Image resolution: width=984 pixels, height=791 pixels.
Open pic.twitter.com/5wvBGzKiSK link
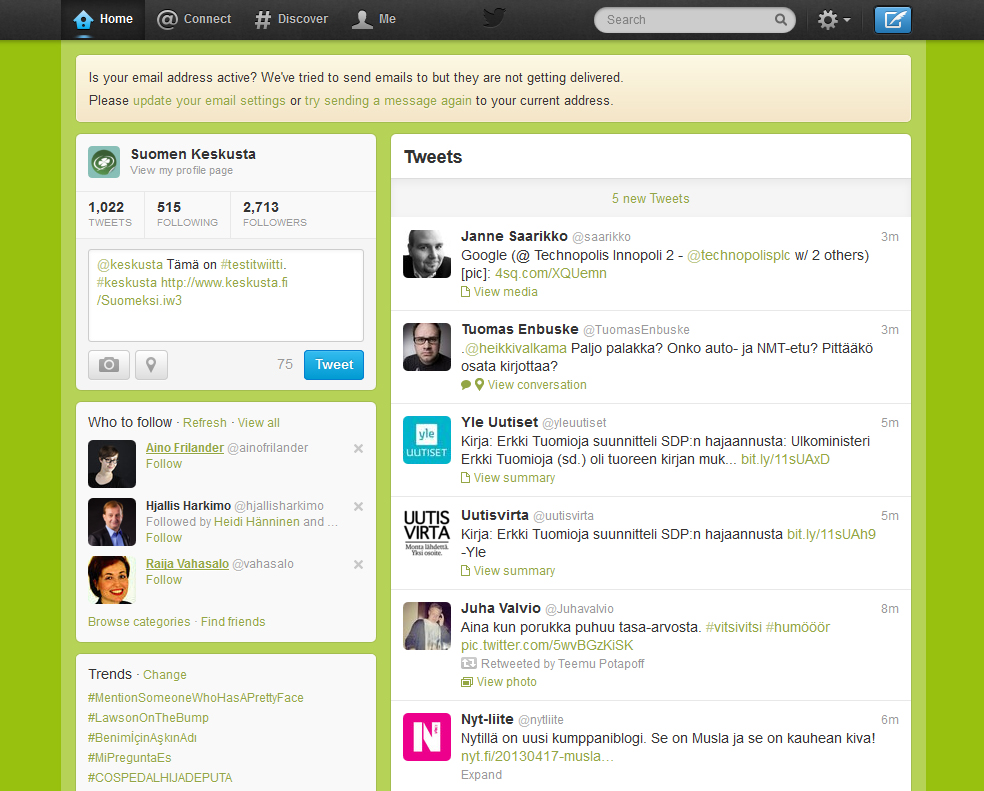tap(547, 645)
